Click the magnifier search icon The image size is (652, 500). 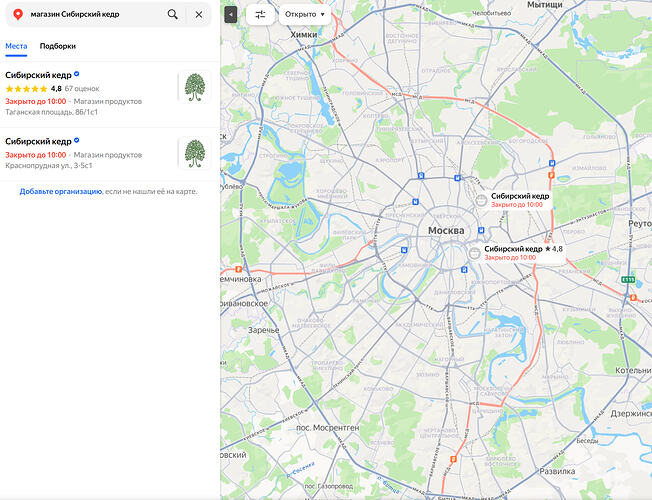(173, 15)
